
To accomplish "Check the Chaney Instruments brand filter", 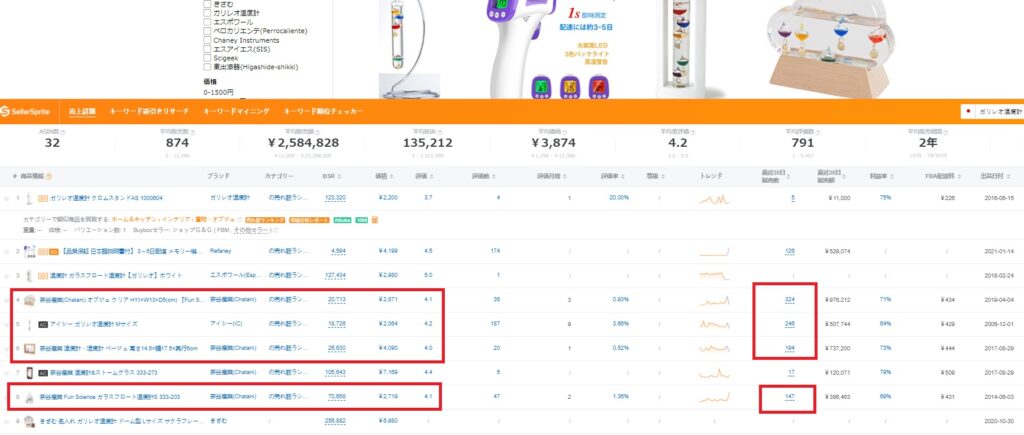I will tap(207, 40).
